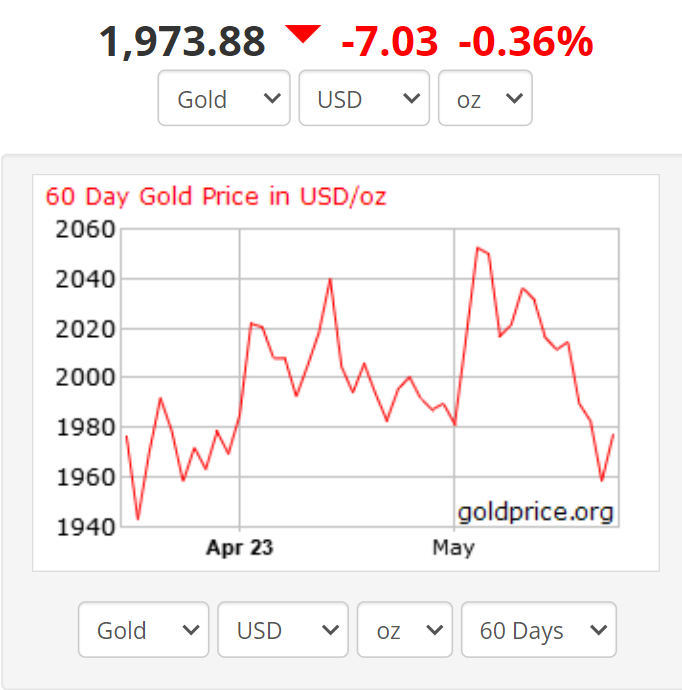682x690 pixels.
Task: Expand the top USD currency dropdown
Action: 364,98
